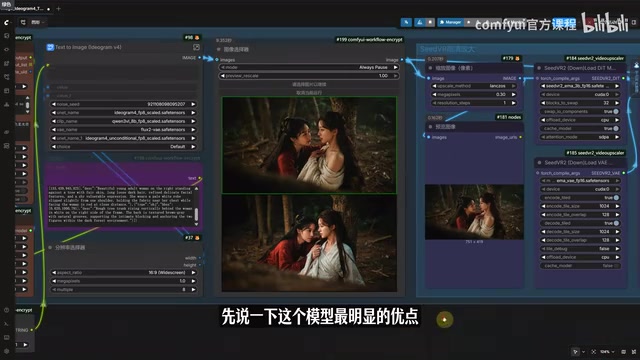Click the Manager button in top bar
The height and width of the screenshot is (360, 640).
click(x=451, y=22)
